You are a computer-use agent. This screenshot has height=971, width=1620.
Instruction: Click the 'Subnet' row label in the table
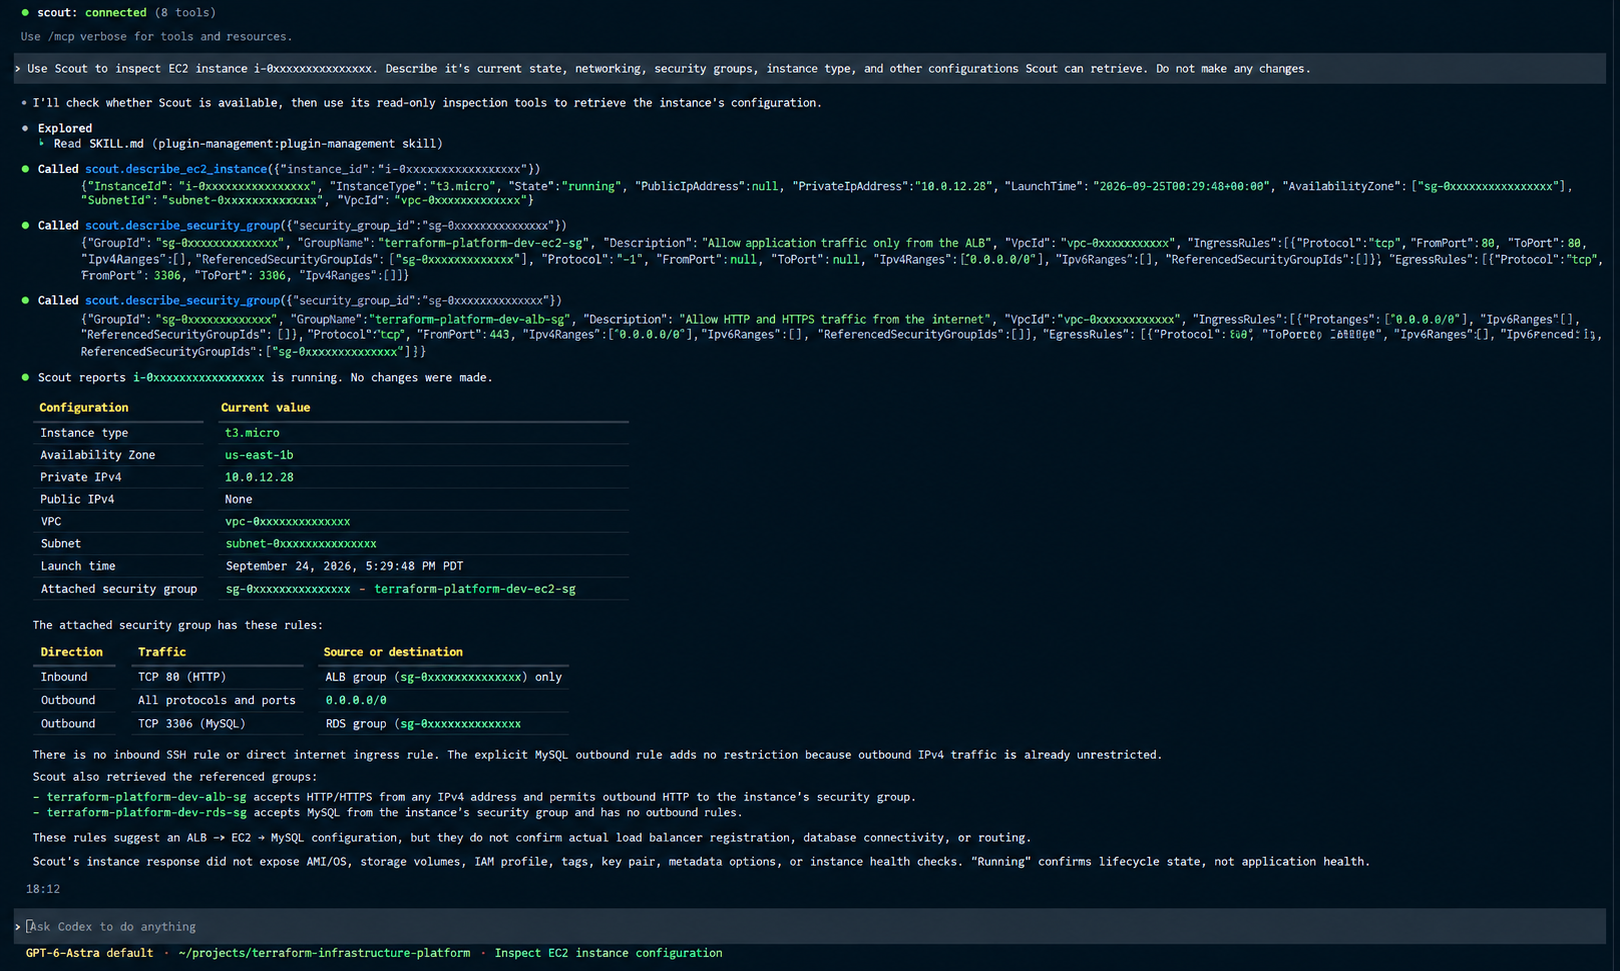pos(61,543)
